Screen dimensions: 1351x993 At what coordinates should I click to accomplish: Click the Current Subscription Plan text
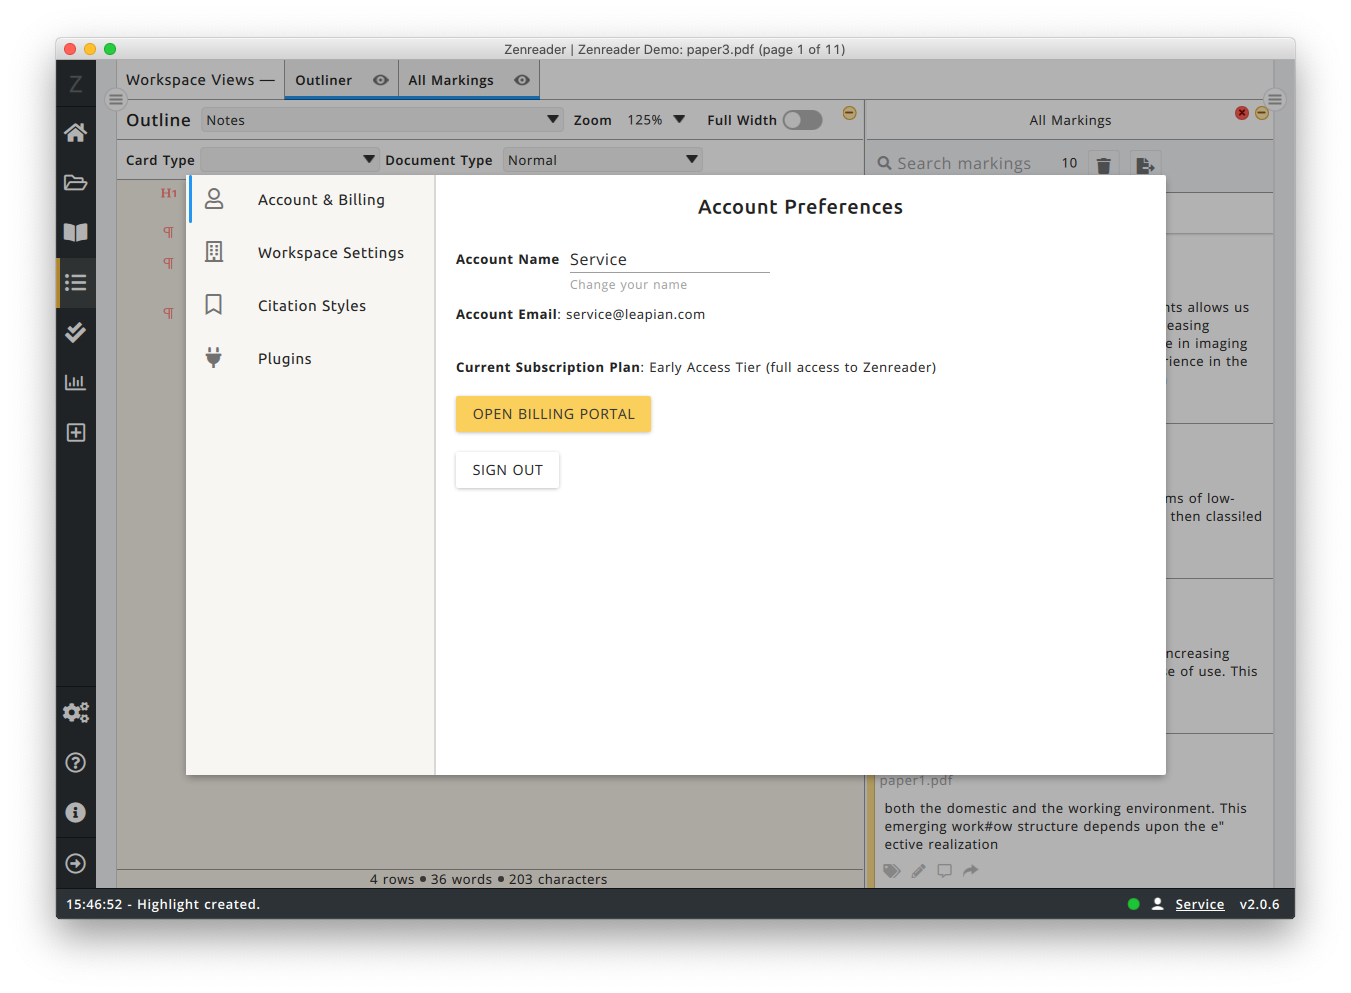tap(695, 367)
